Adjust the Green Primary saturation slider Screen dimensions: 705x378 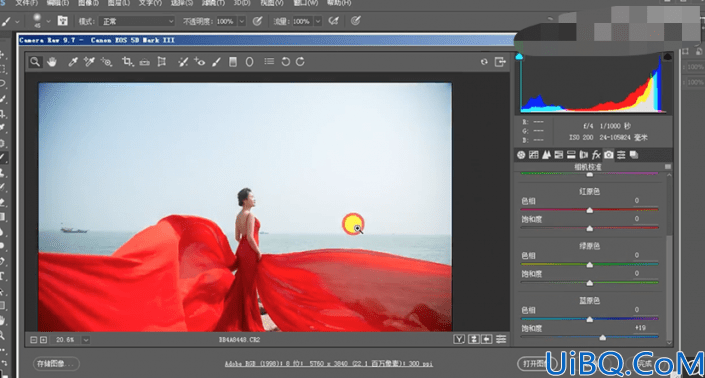pyautogui.click(x=589, y=283)
